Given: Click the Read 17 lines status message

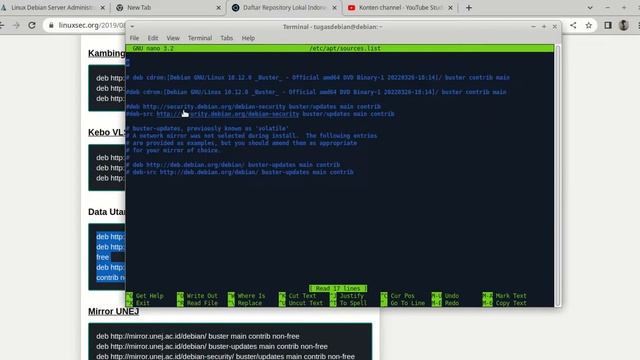Looking at the screenshot, I should tap(338, 288).
